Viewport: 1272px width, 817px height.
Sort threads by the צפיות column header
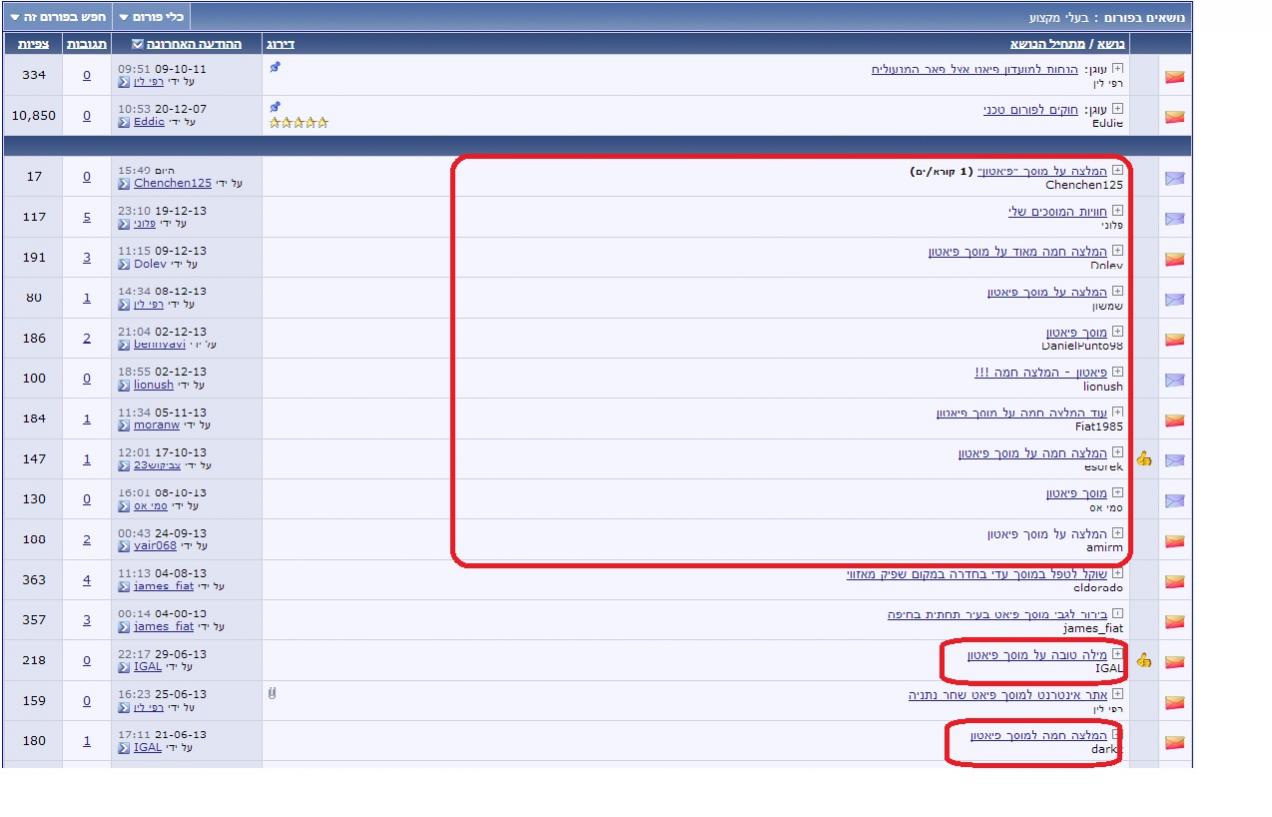pos(34,45)
